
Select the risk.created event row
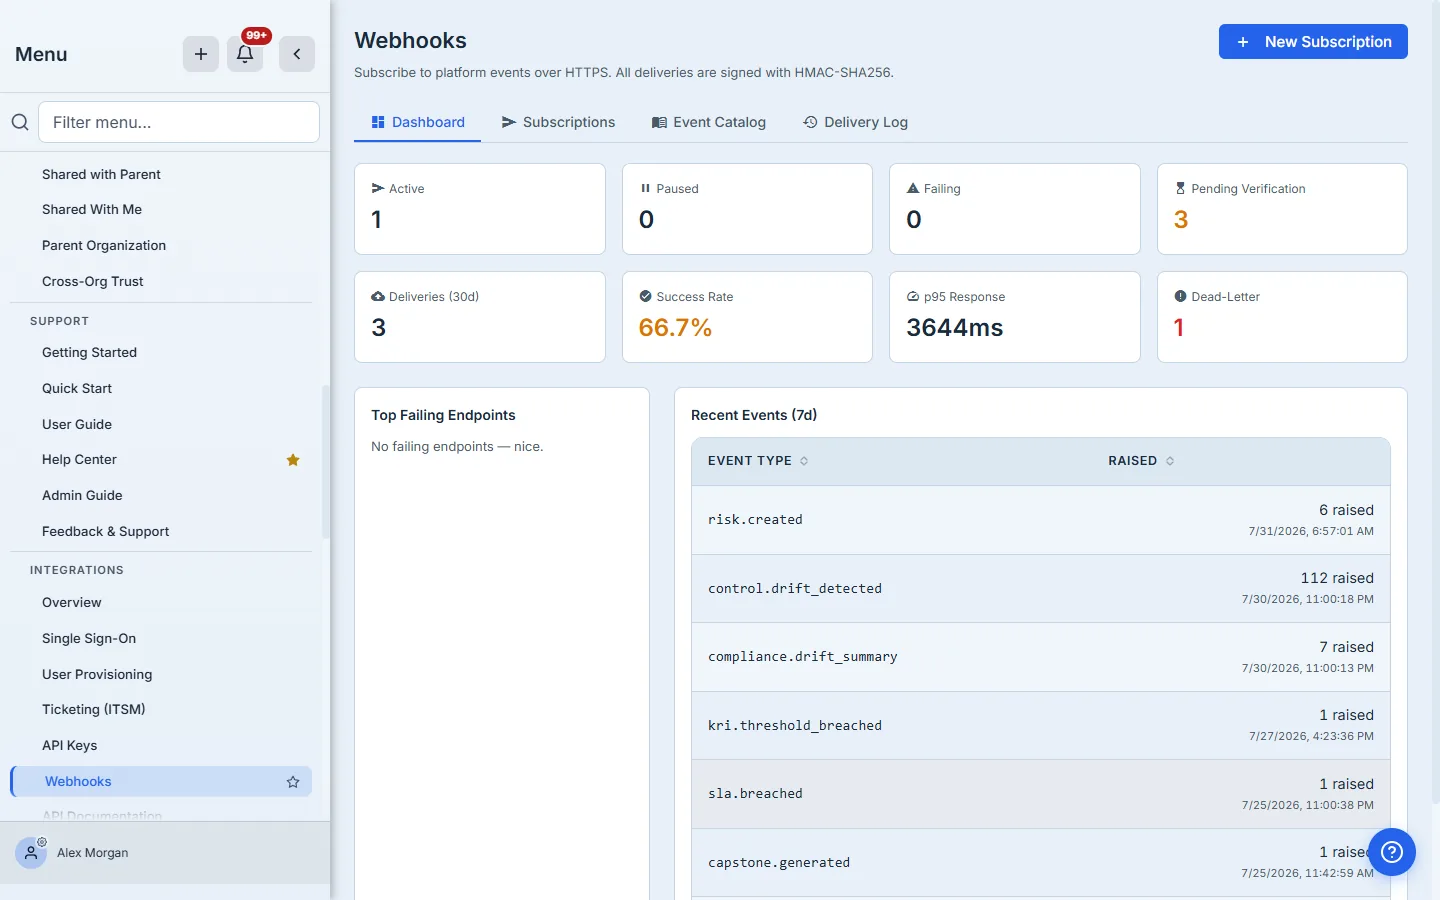(1041, 520)
